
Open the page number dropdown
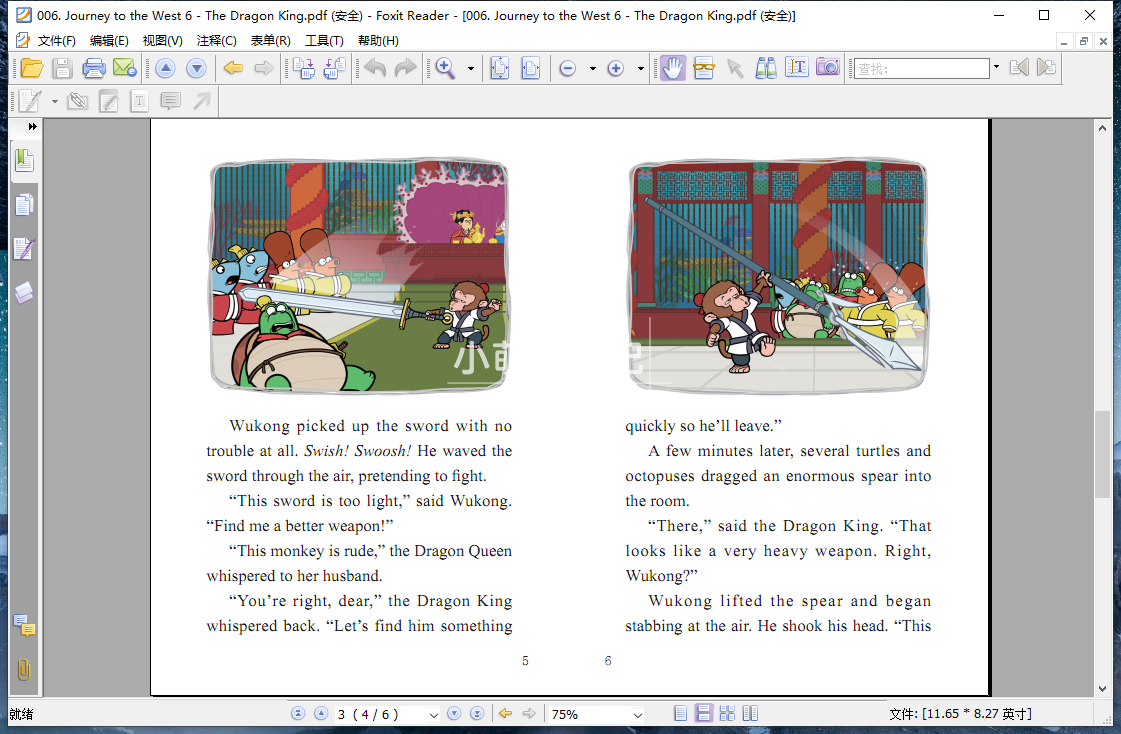pyautogui.click(x=433, y=715)
